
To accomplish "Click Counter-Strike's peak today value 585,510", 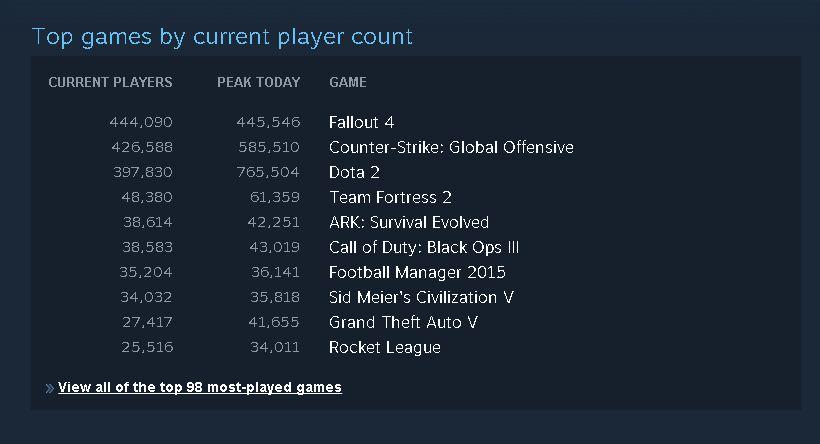I will click(268, 147).
